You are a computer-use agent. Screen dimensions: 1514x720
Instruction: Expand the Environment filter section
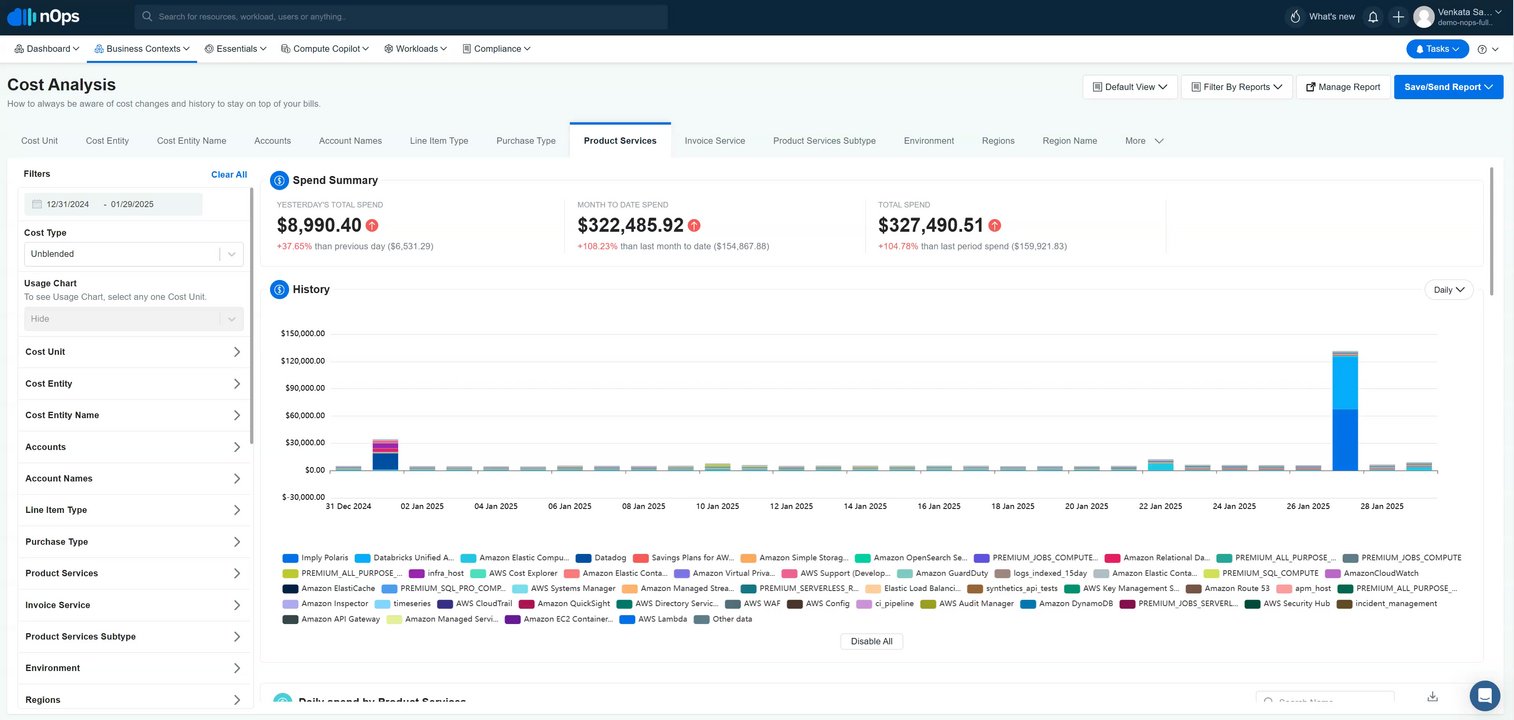point(133,668)
